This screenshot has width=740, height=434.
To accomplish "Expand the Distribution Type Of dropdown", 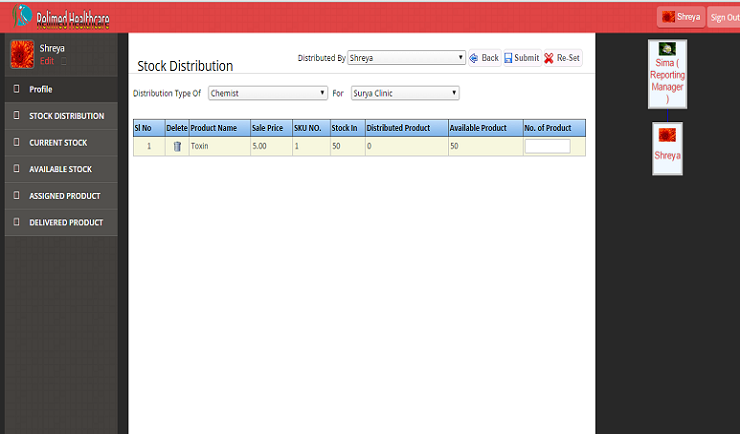I will click(x=267, y=93).
